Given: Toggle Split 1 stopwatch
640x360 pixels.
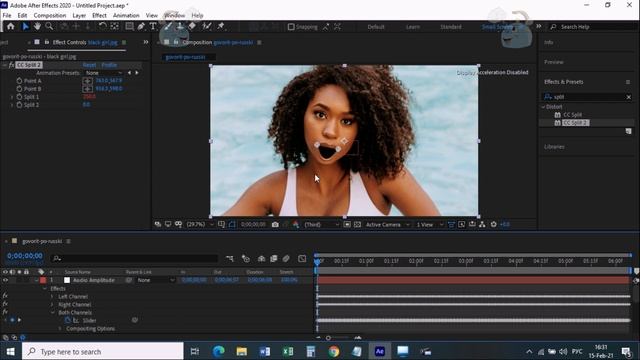Looking at the screenshot, I should (19, 97).
